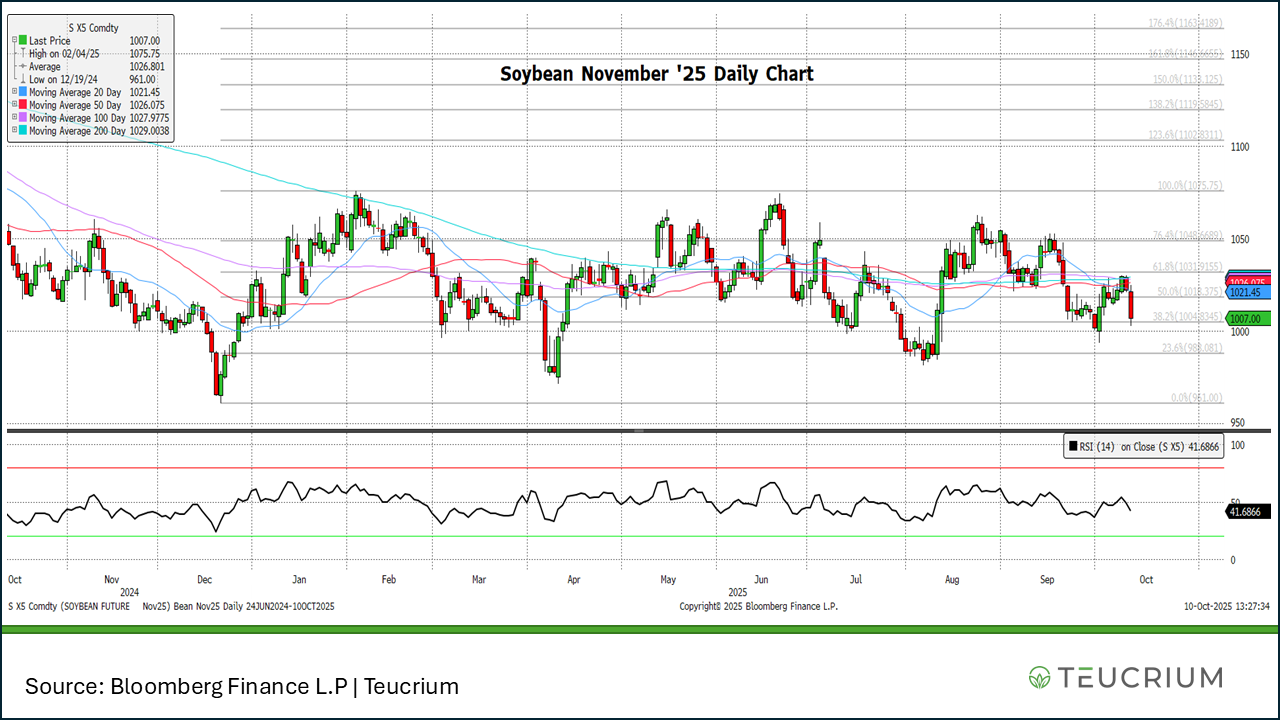Click the High on 02/04/25 marker icon

pyautogui.click(x=23, y=54)
